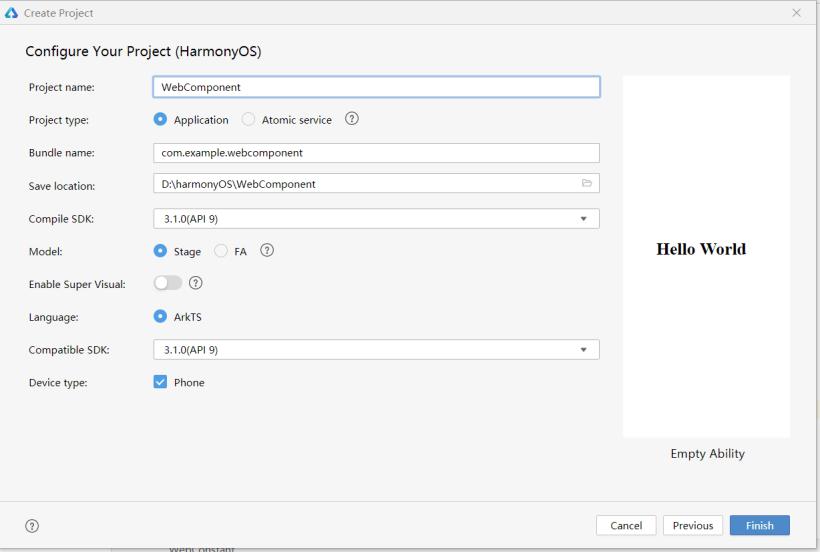Open the Compile SDK dropdown
Image resolution: width=820 pixels, height=552 pixels.
click(376, 218)
